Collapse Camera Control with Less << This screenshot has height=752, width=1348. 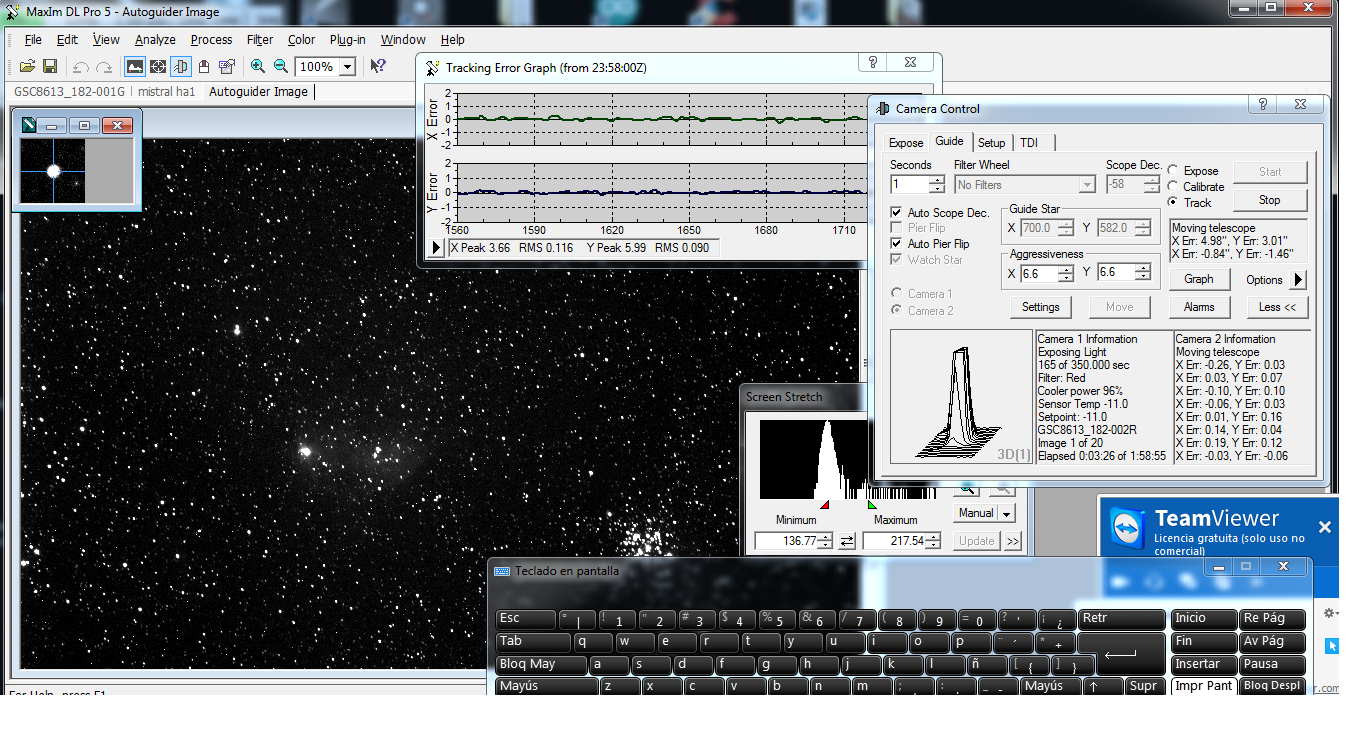(x=1277, y=307)
